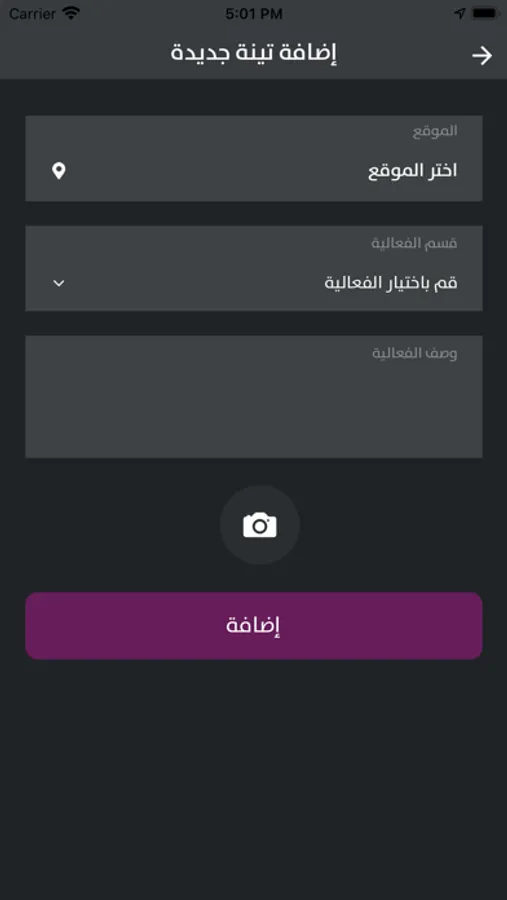
Task: Tap the قسم الفعالية label
Action: pyautogui.click(x=414, y=243)
